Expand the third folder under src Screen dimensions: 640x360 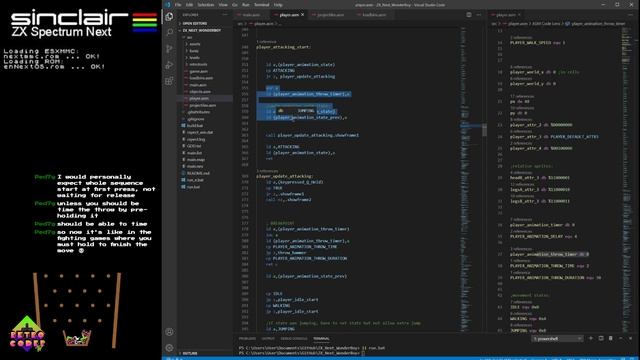(205, 58)
